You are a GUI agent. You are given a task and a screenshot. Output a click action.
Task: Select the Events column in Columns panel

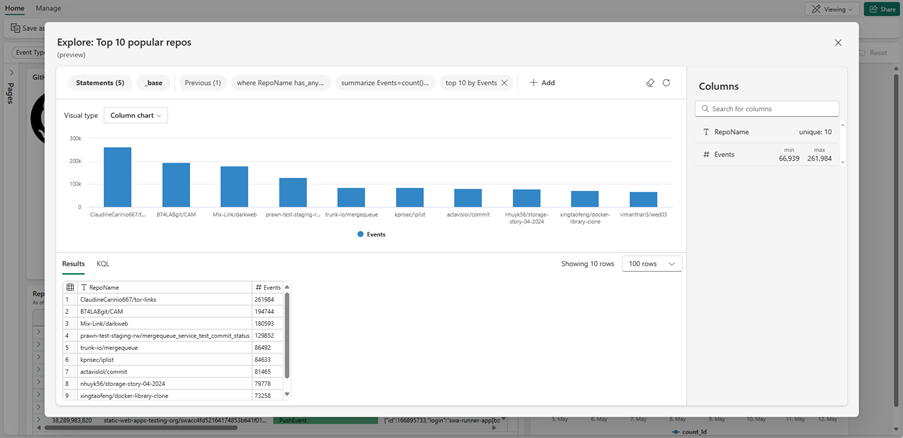[x=767, y=154]
